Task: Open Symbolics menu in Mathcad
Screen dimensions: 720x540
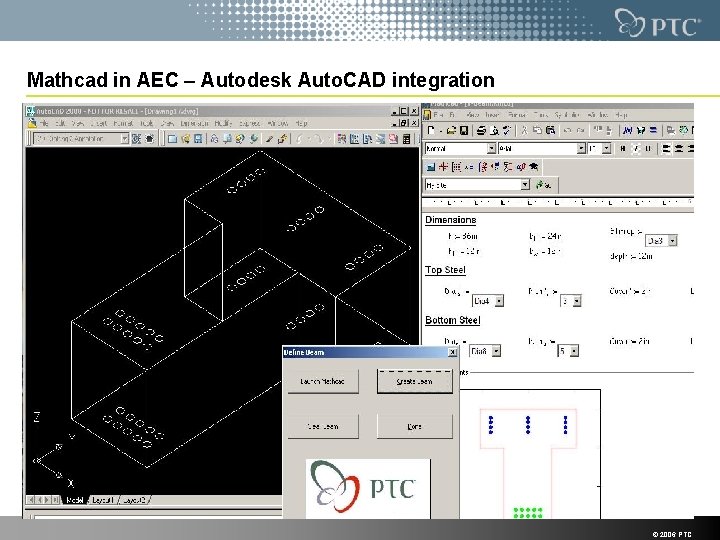Action: tap(568, 115)
